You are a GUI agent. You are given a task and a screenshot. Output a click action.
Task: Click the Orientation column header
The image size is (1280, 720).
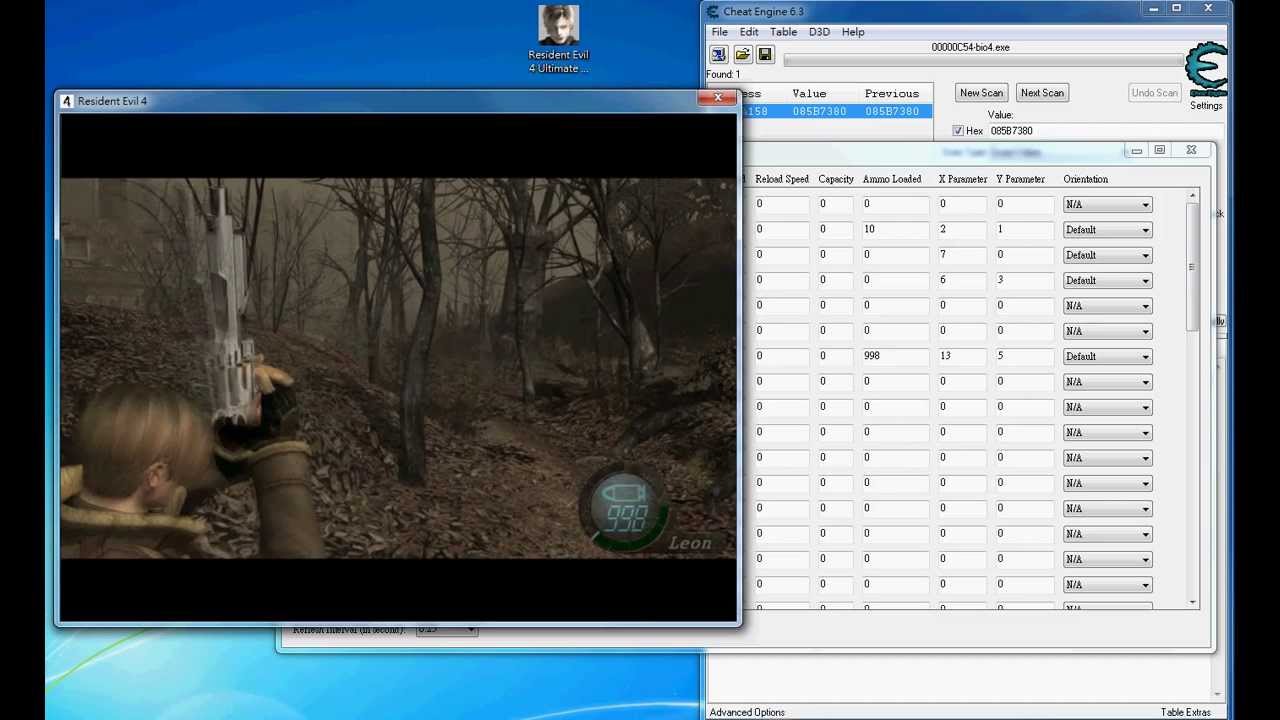(1085, 180)
